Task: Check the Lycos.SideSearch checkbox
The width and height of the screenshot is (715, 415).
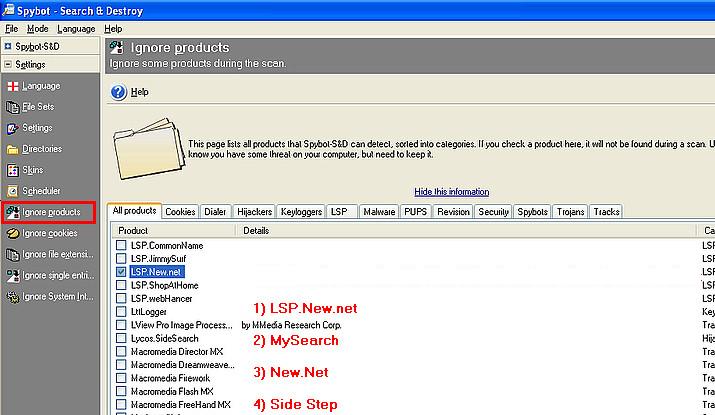Action: [x=121, y=338]
